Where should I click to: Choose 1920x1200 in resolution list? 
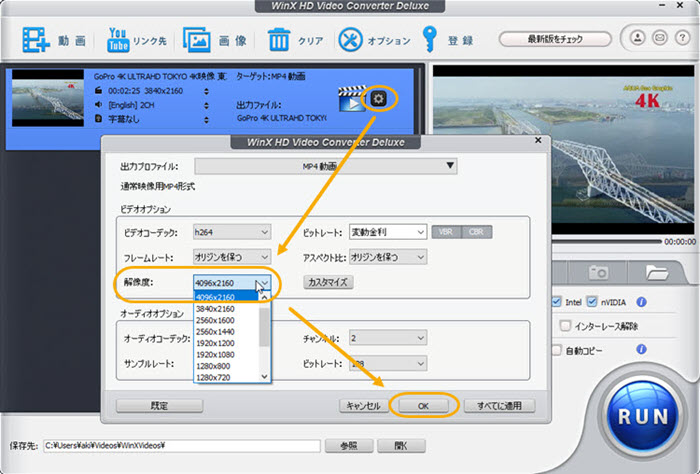[x=226, y=343]
